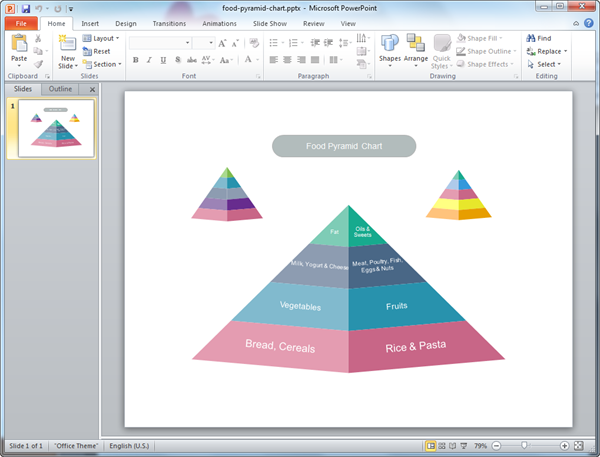Select Normal view in status bar
Image resolution: width=600 pixels, height=457 pixels.
click(x=430, y=446)
